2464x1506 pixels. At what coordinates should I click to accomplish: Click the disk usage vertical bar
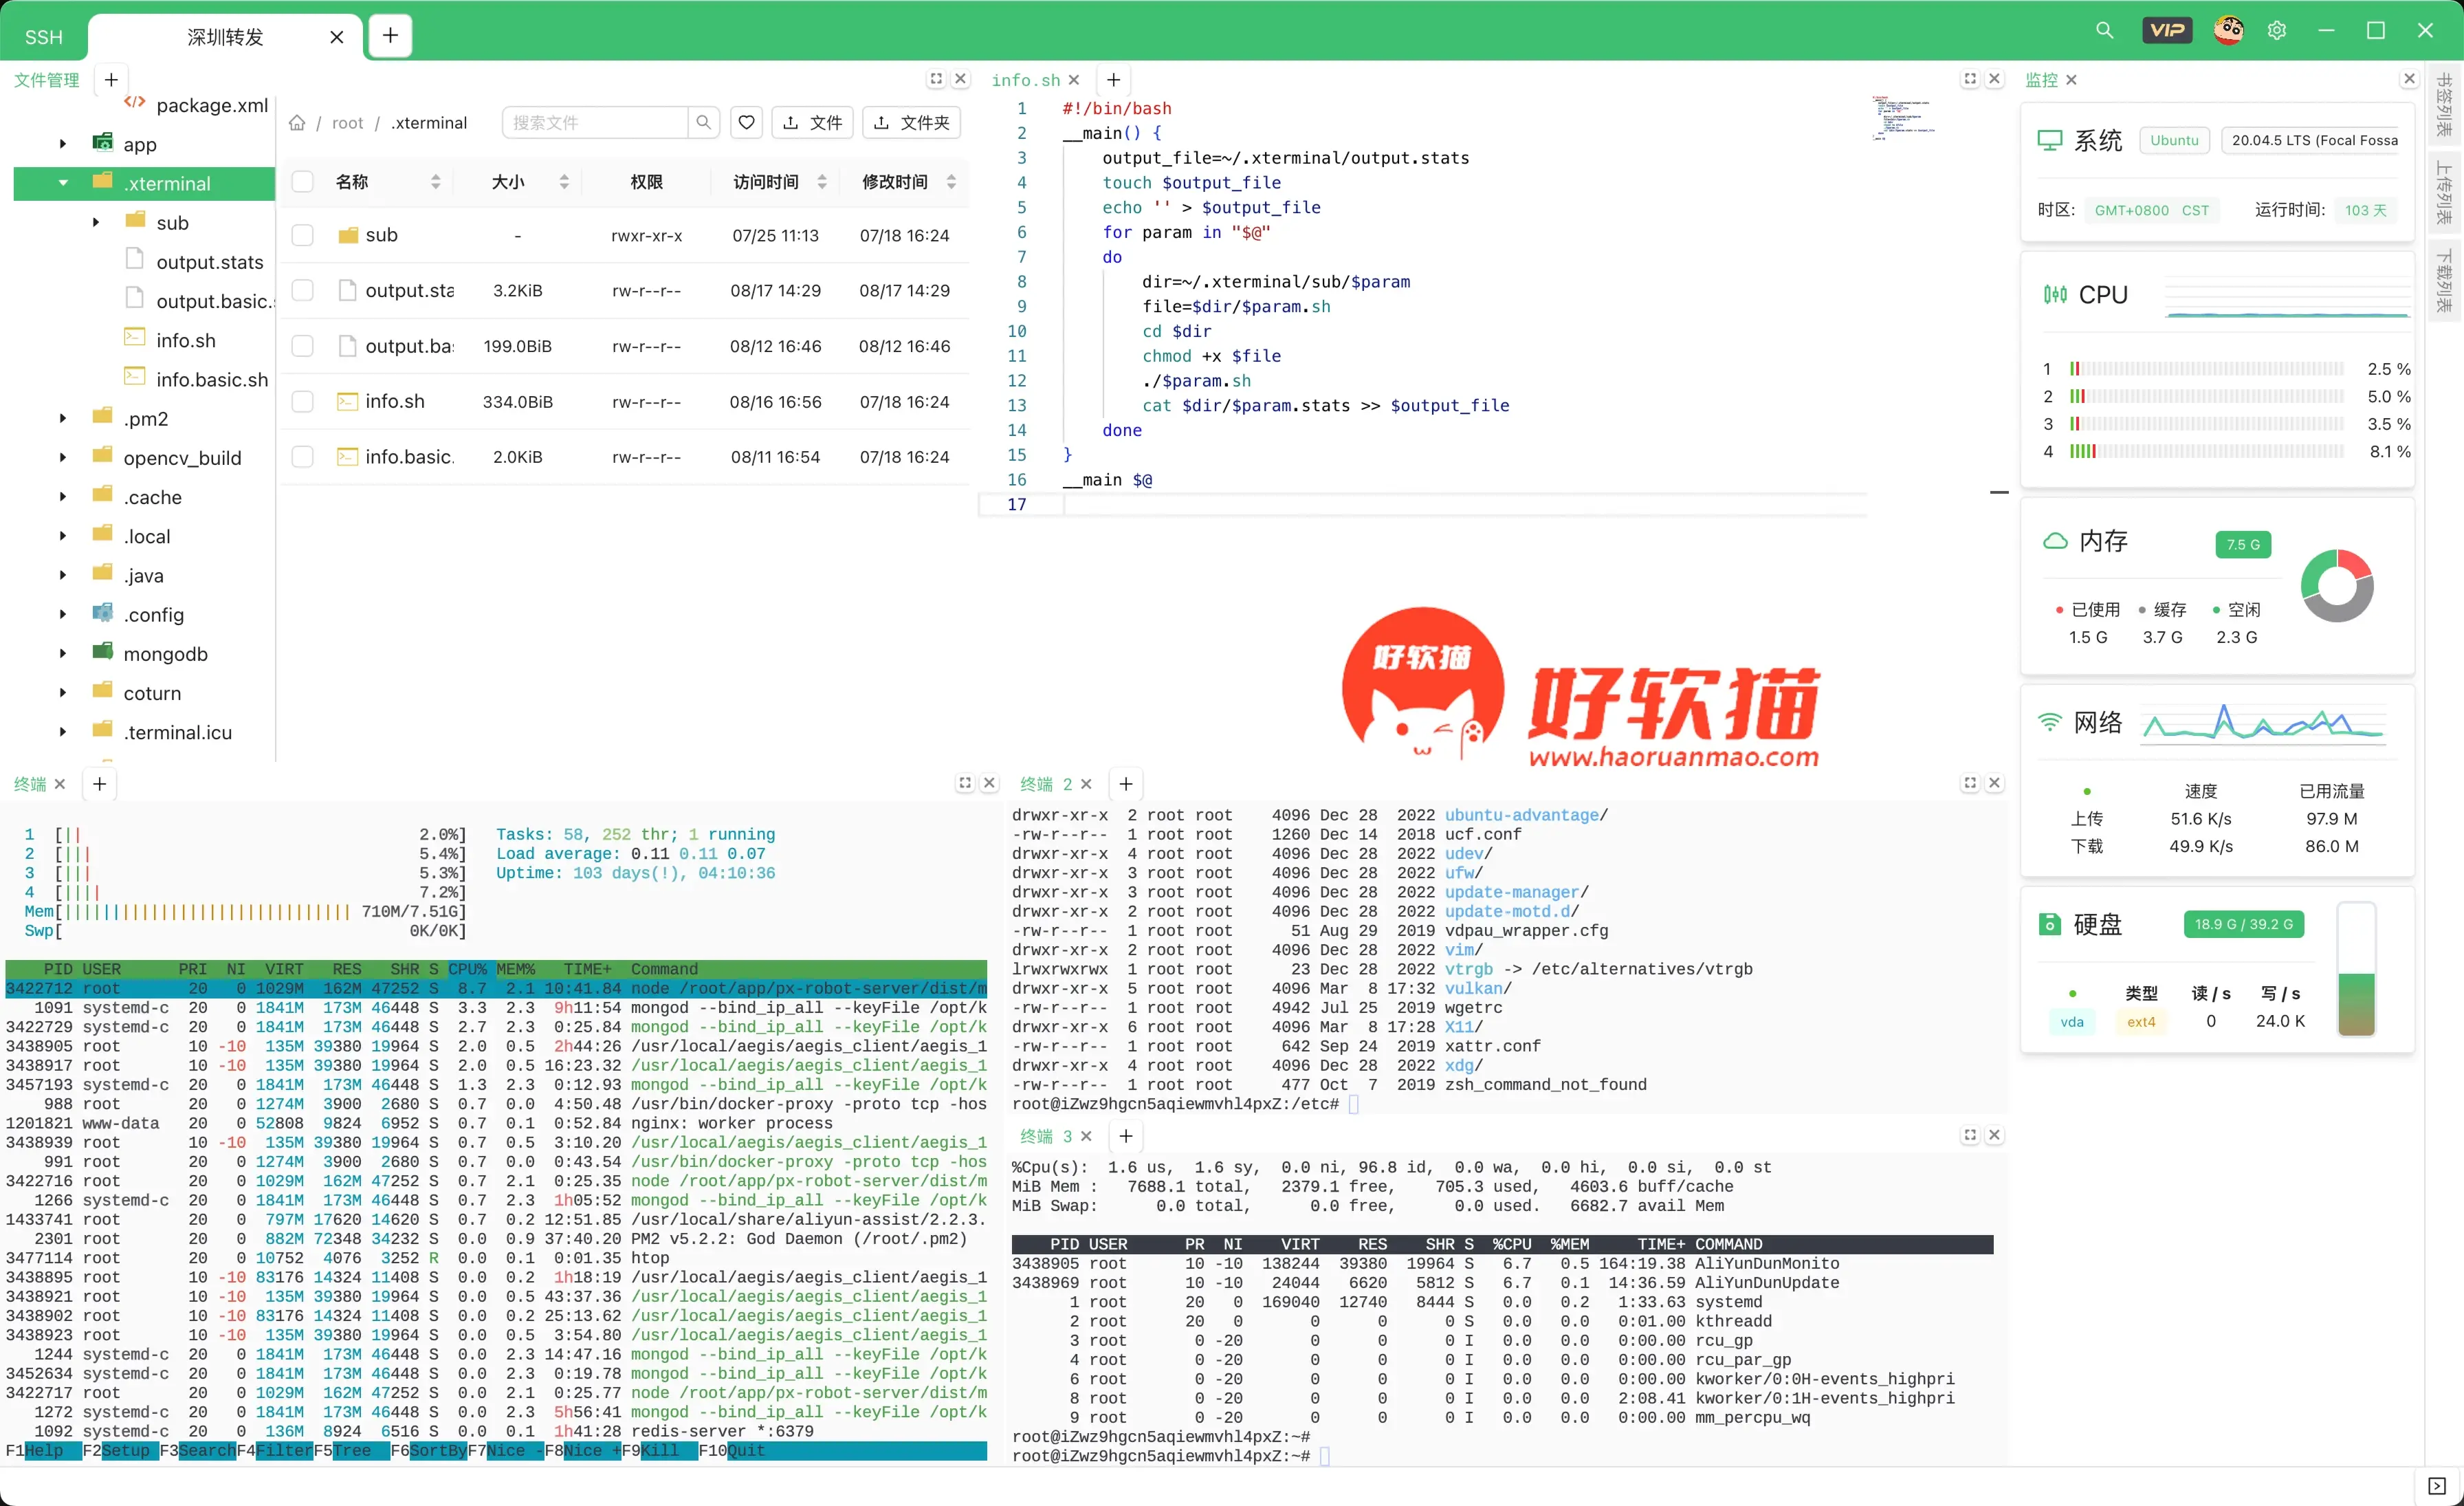click(2356, 969)
